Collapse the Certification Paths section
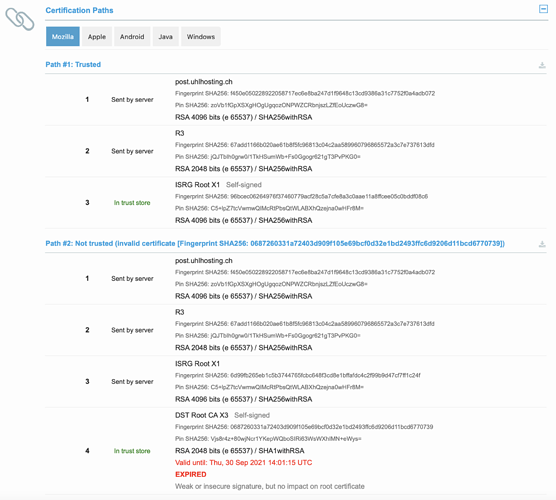This screenshot has height=500, width=556. coord(543,9)
